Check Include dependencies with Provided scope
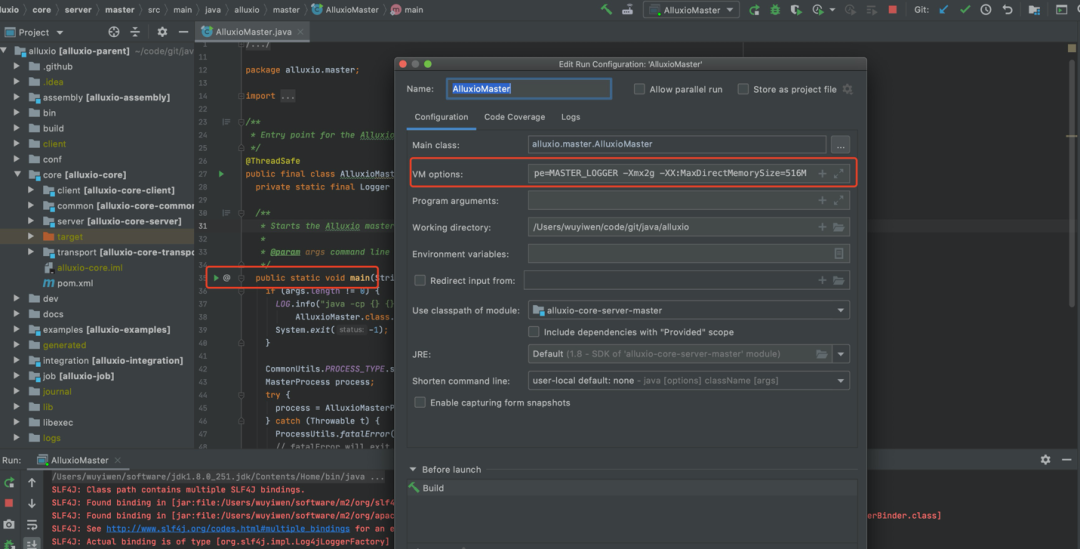 click(x=533, y=332)
